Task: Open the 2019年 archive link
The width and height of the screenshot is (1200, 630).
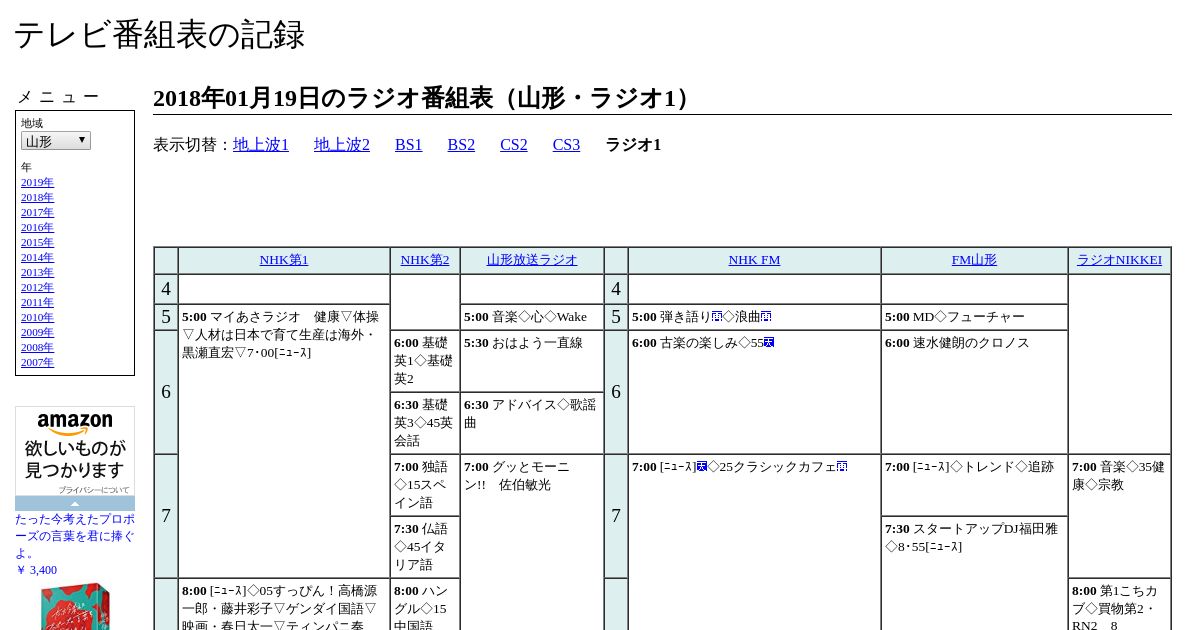Action: click(x=37, y=182)
